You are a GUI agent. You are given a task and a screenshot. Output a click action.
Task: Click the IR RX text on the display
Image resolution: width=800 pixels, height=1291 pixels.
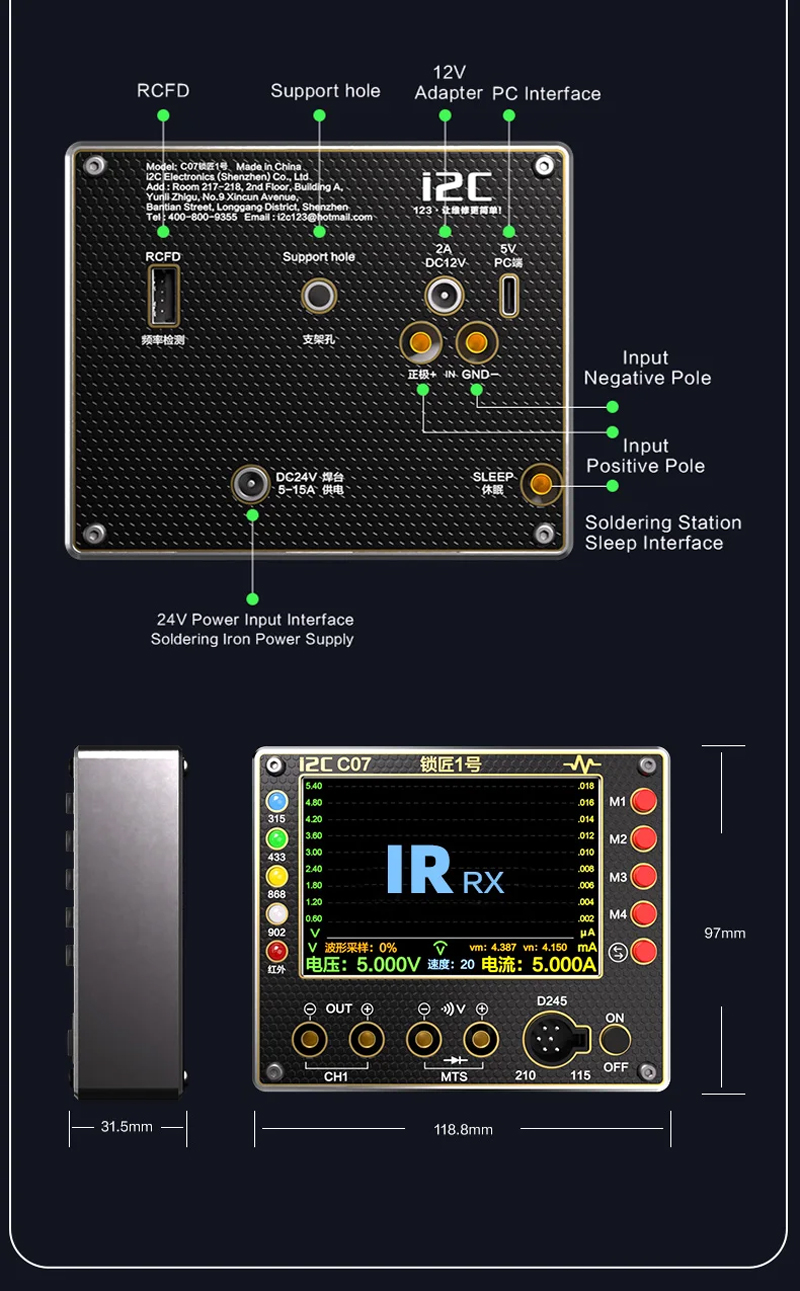[x=445, y=870]
